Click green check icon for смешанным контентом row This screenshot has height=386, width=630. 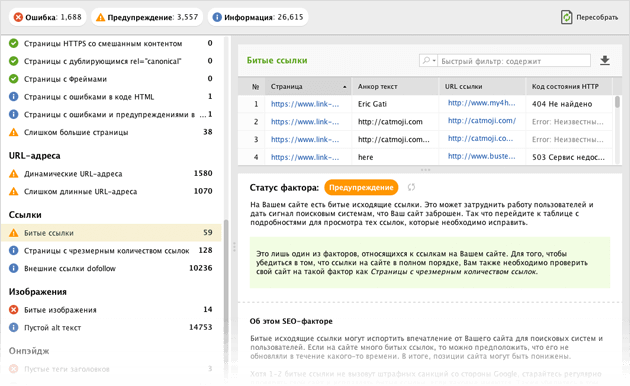[x=14, y=43]
